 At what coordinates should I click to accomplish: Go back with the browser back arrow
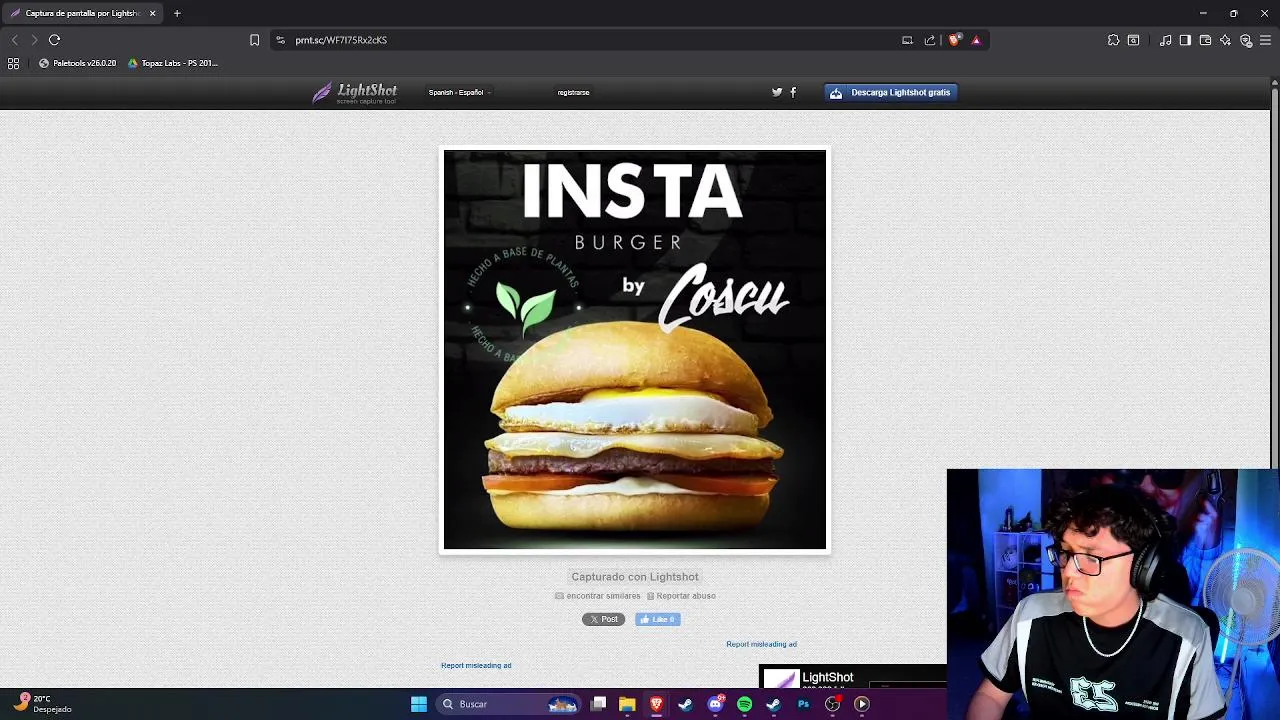click(x=14, y=40)
